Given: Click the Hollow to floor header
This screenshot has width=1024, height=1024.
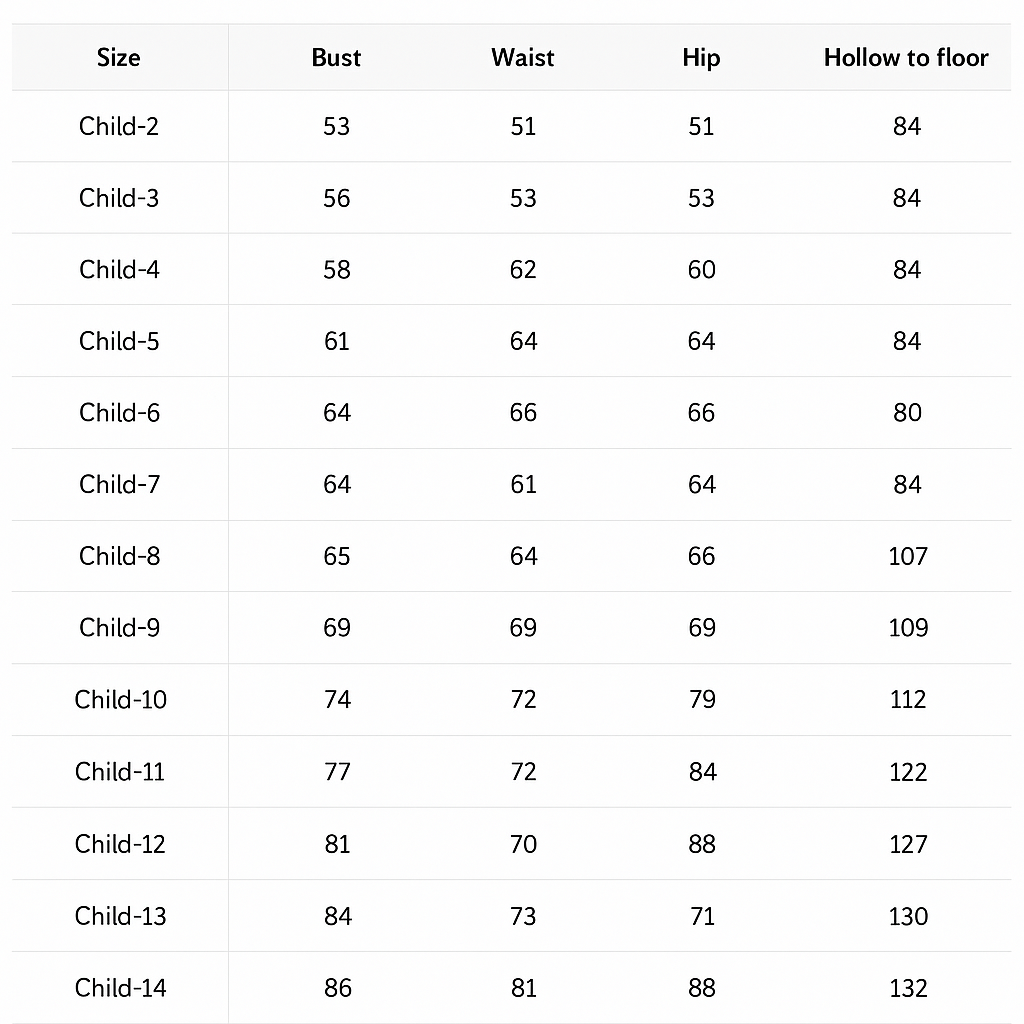Looking at the screenshot, I should coord(906,57).
